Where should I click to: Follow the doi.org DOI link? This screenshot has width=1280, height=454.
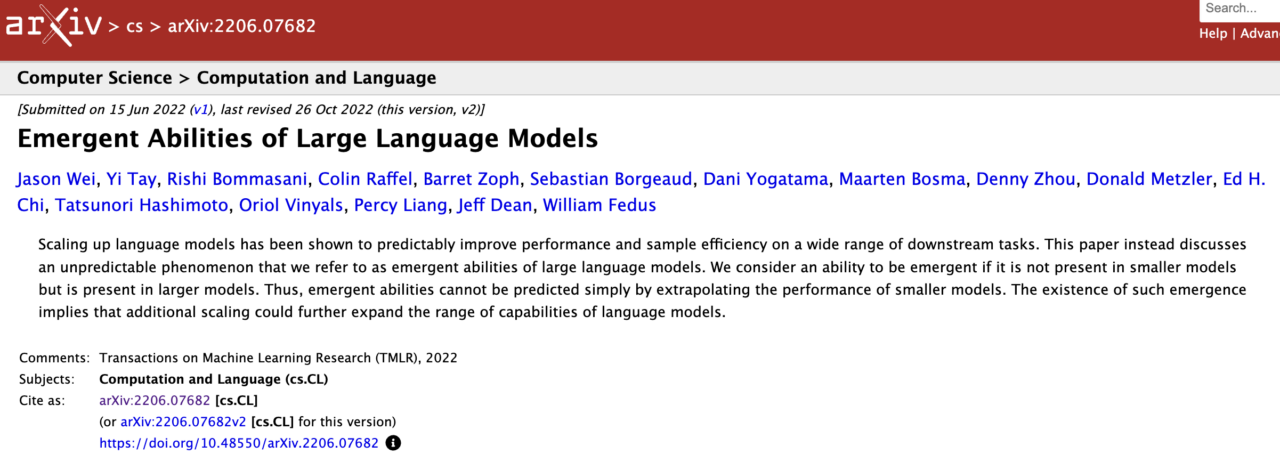click(x=238, y=443)
